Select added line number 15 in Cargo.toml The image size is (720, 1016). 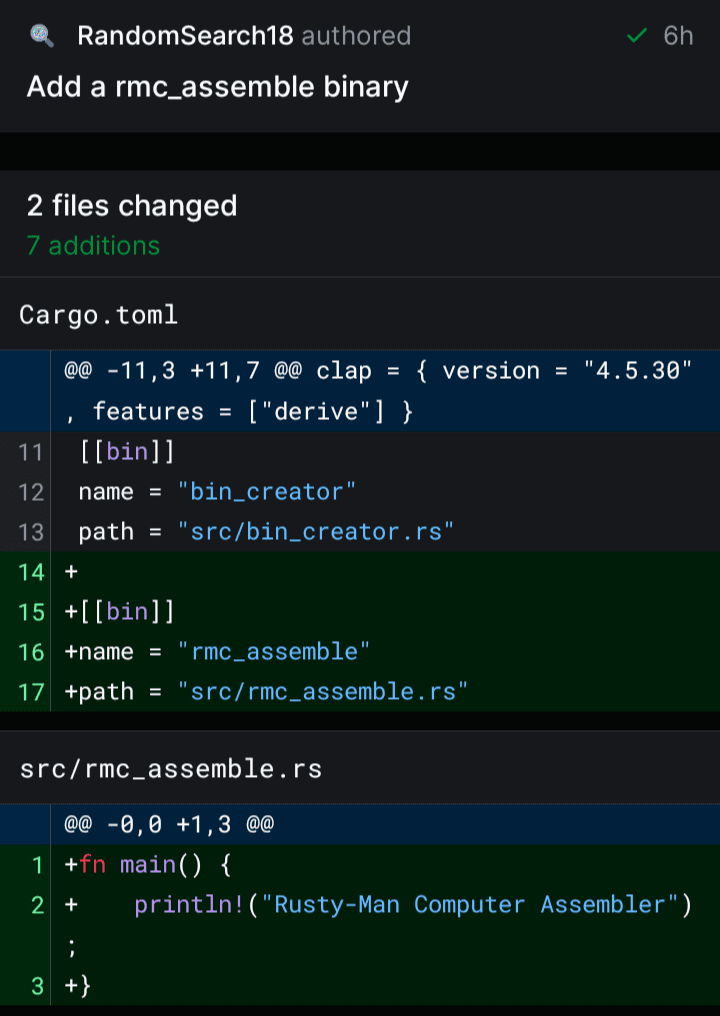[31, 612]
